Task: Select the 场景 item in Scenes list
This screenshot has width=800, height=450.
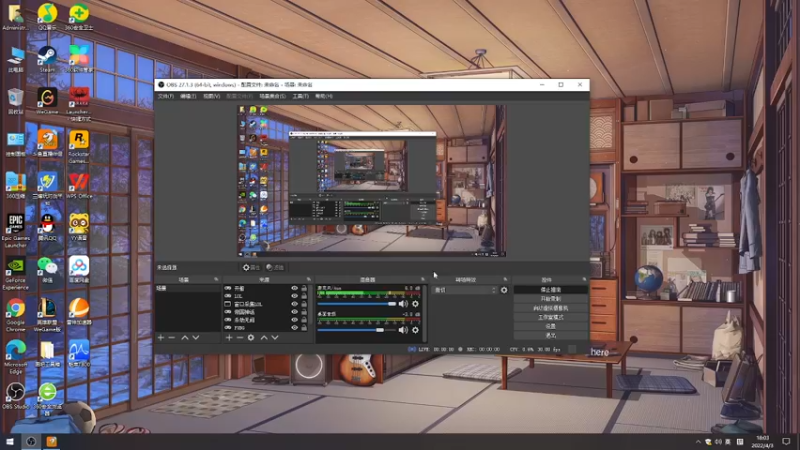Action: click(188, 288)
